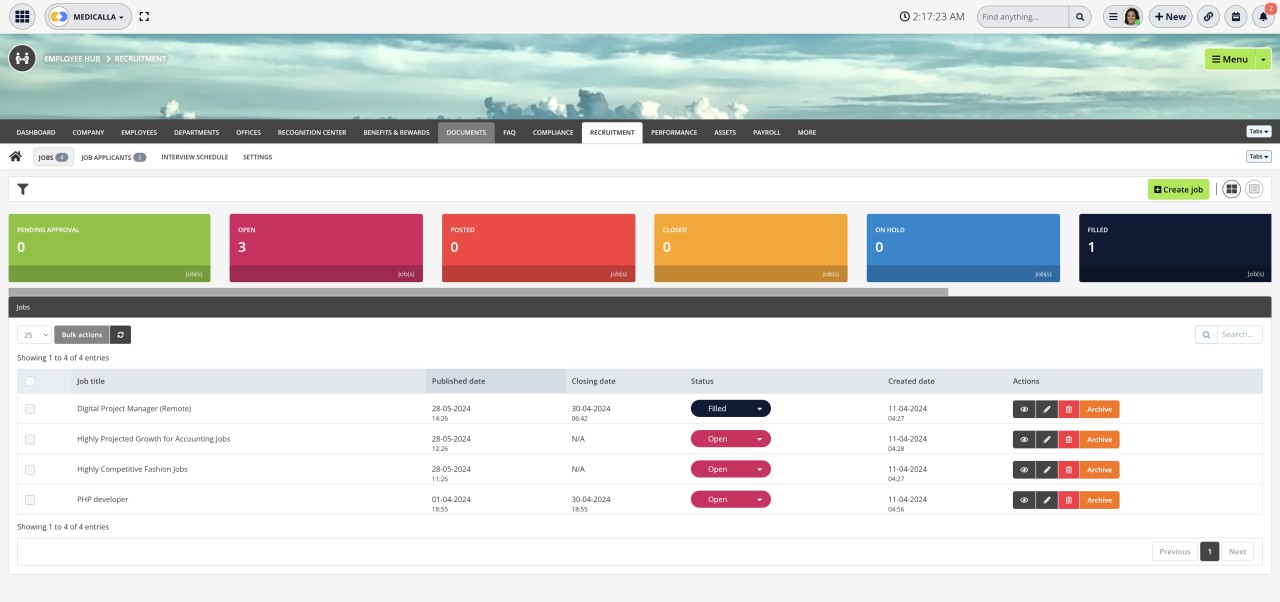1280x602 pixels.
Task: Switch to table view of jobs
Action: 1254,188
